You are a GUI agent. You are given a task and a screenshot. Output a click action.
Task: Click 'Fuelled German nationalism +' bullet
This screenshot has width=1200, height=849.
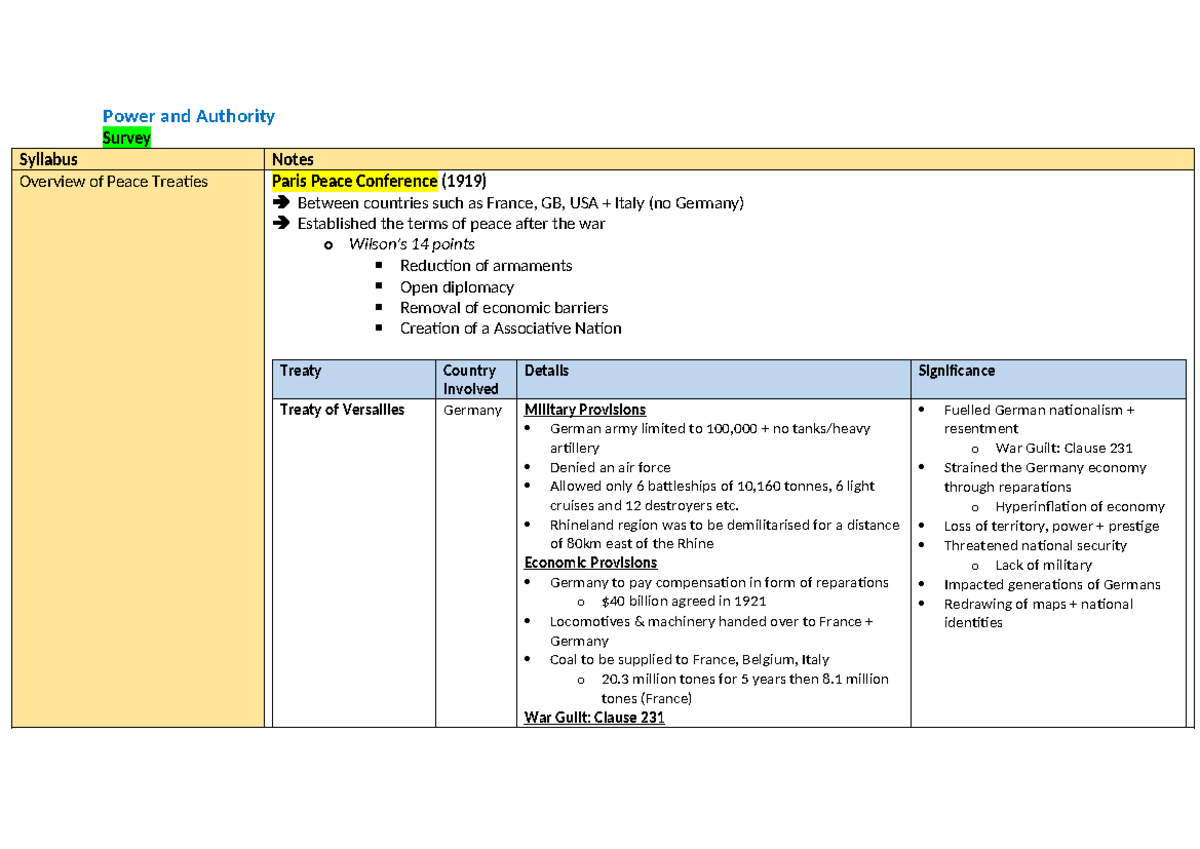click(1039, 419)
